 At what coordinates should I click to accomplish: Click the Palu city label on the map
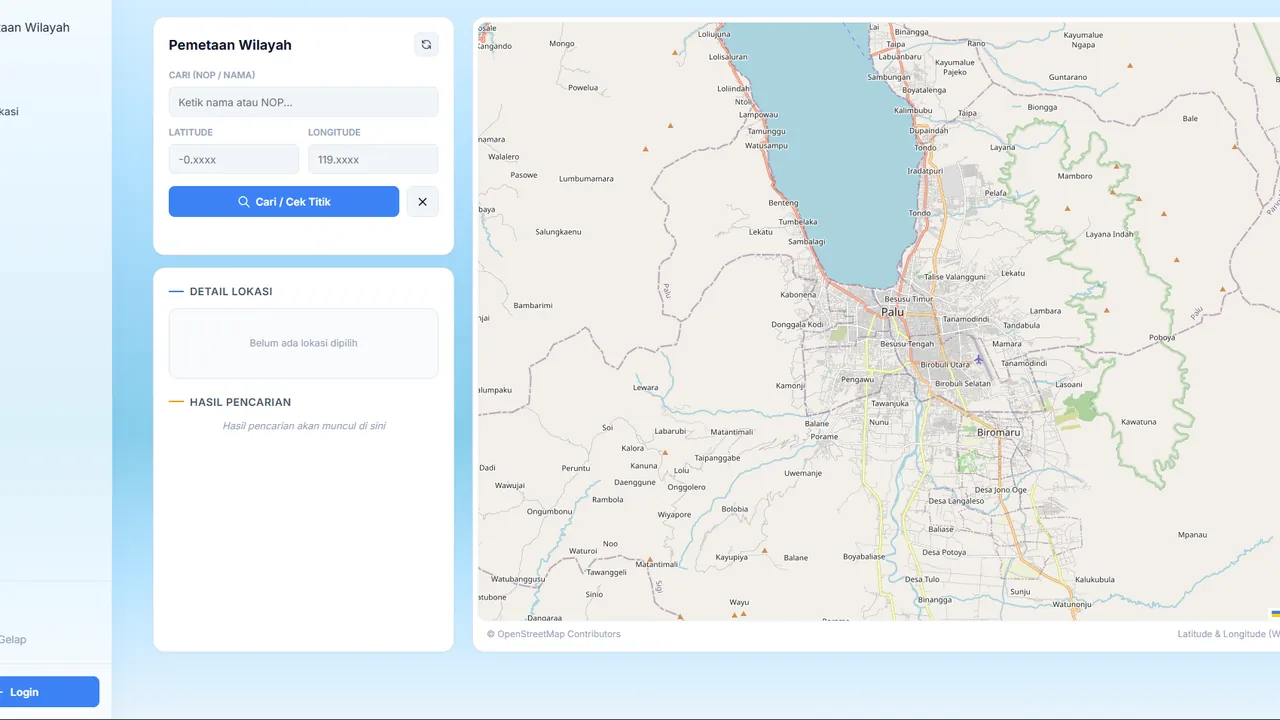point(892,312)
